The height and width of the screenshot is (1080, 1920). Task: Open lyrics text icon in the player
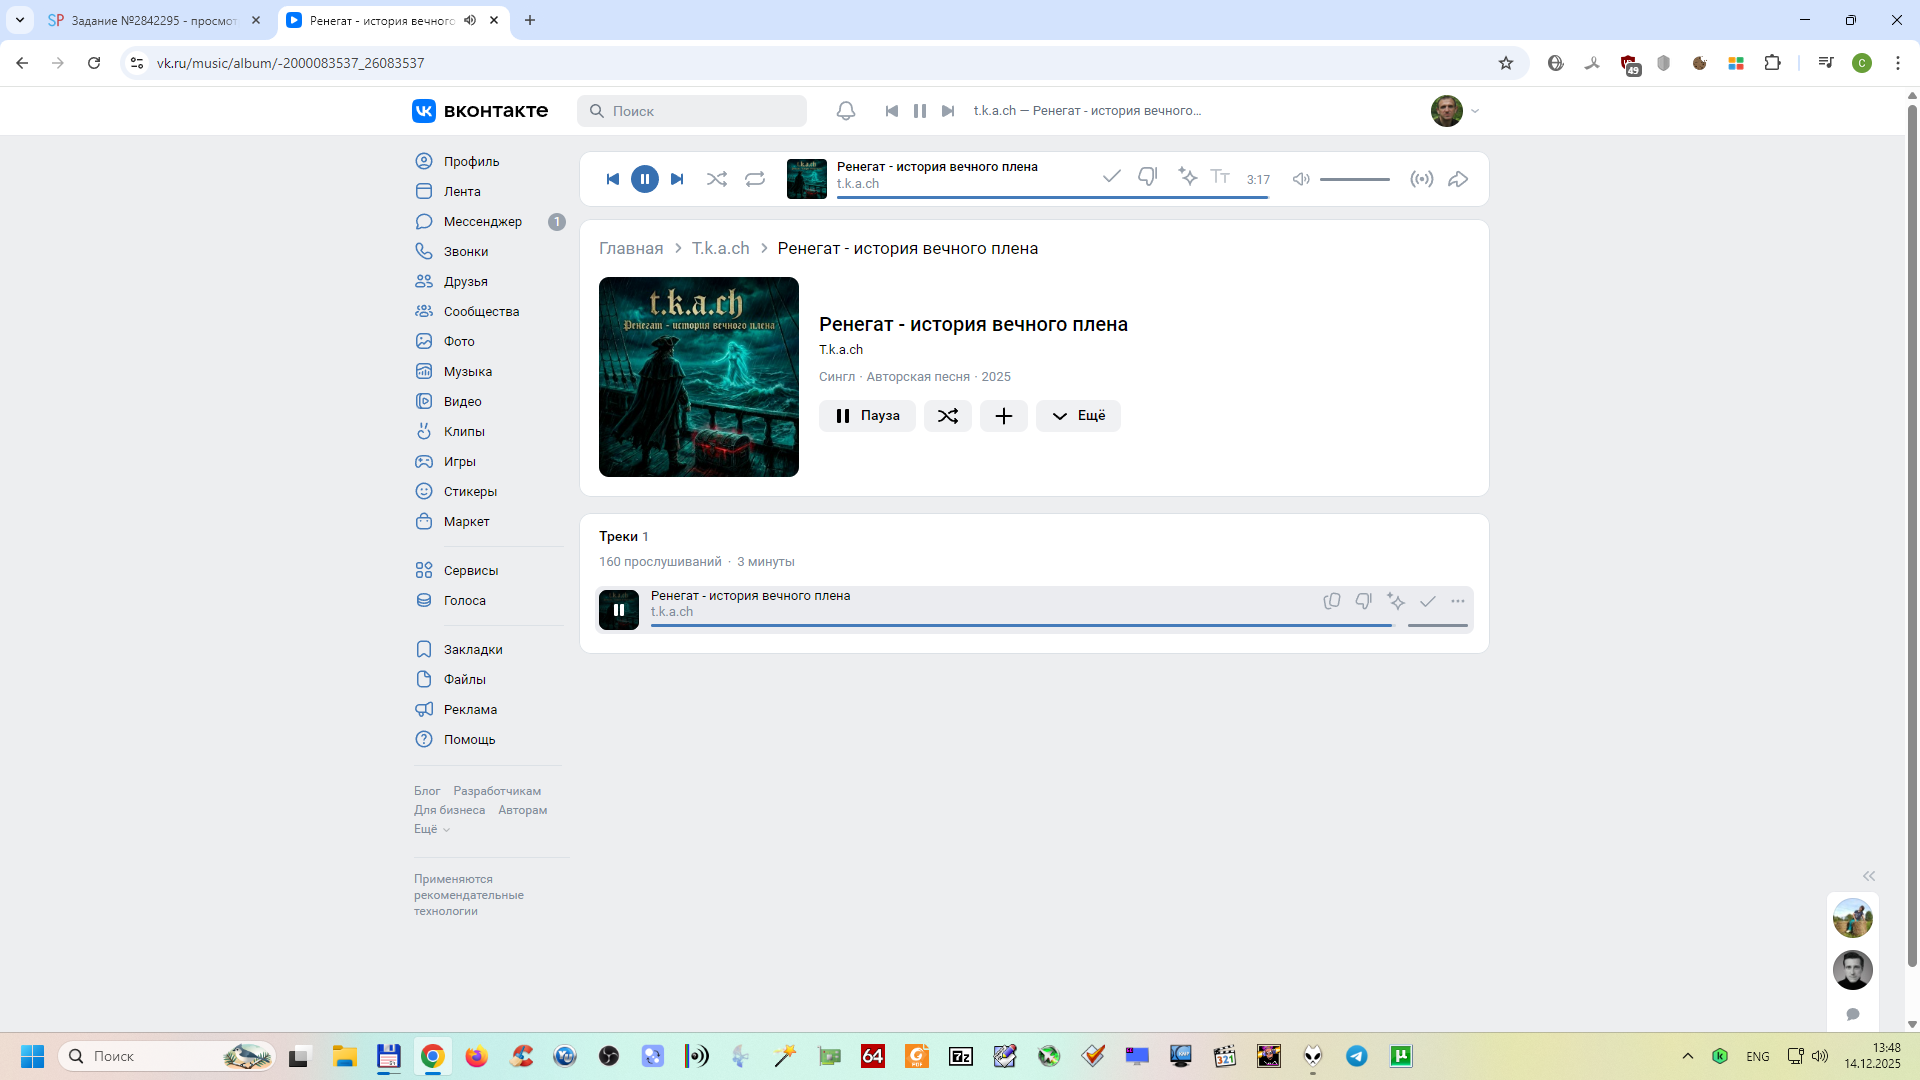tap(1220, 177)
